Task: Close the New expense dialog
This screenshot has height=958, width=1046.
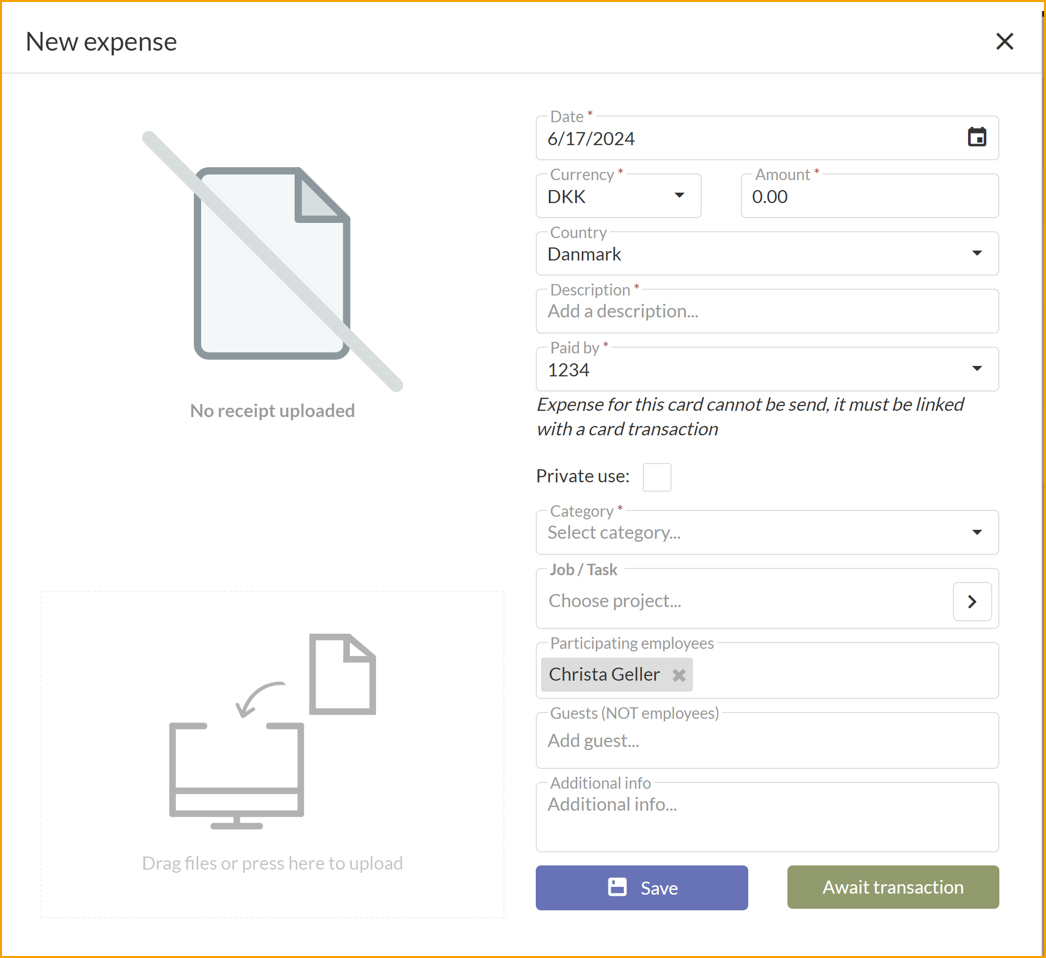Action: point(1004,41)
